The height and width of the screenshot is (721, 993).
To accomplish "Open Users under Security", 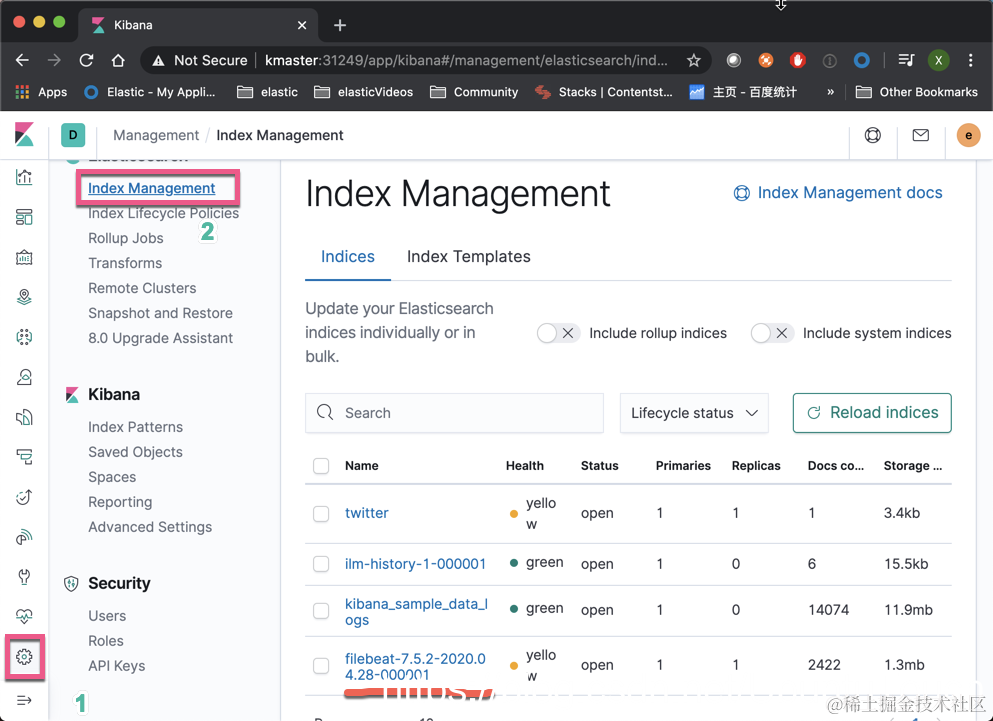I will pyautogui.click(x=106, y=616).
